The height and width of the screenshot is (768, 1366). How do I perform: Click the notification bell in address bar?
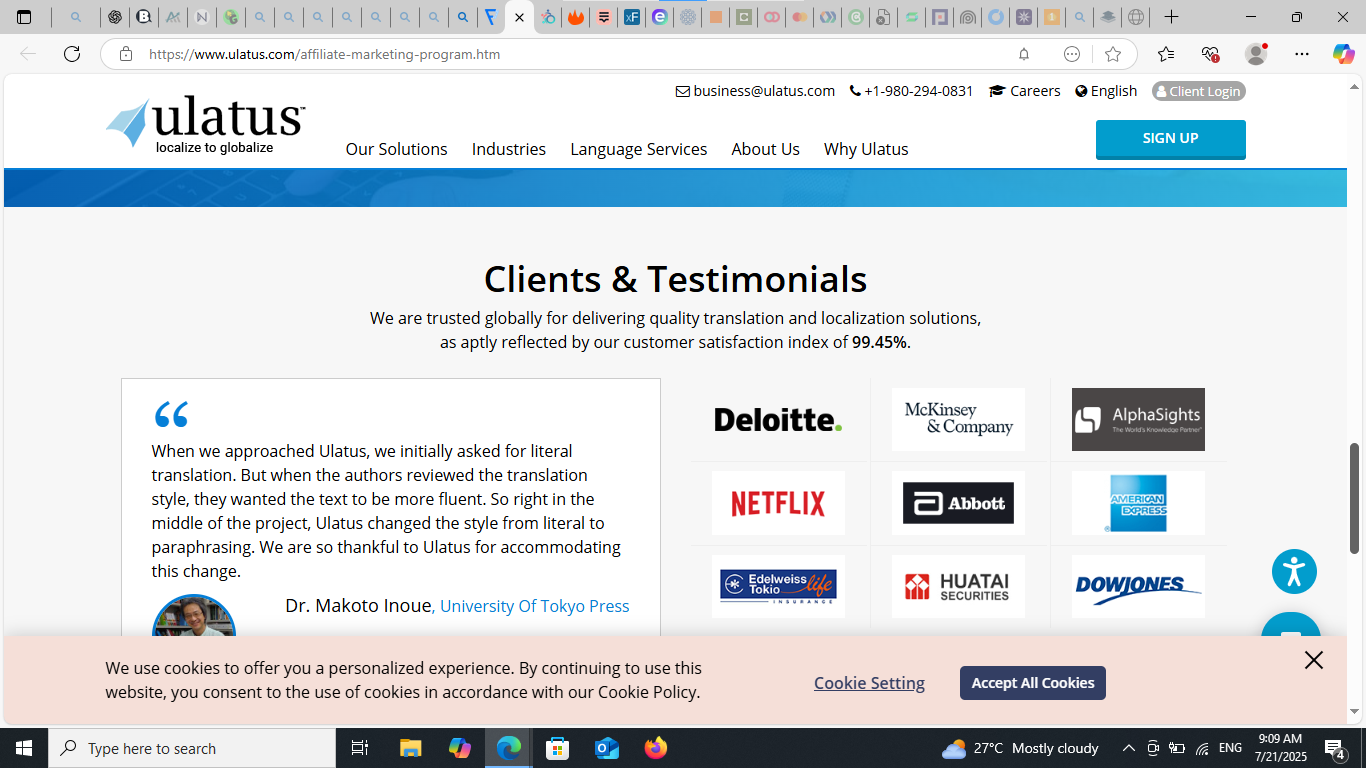1024,54
